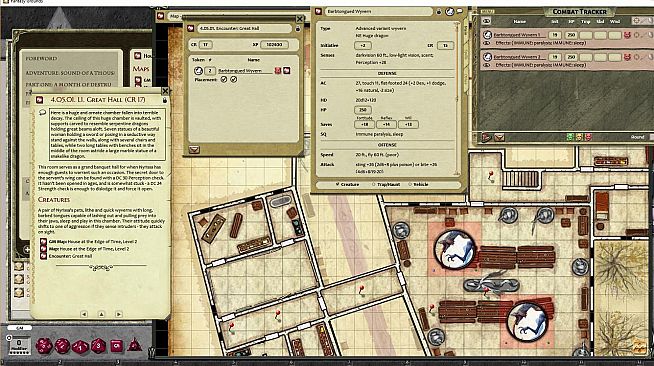Open the wyvern NPC link in encounter
This screenshot has height=366, width=654.
[x=287, y=71]
